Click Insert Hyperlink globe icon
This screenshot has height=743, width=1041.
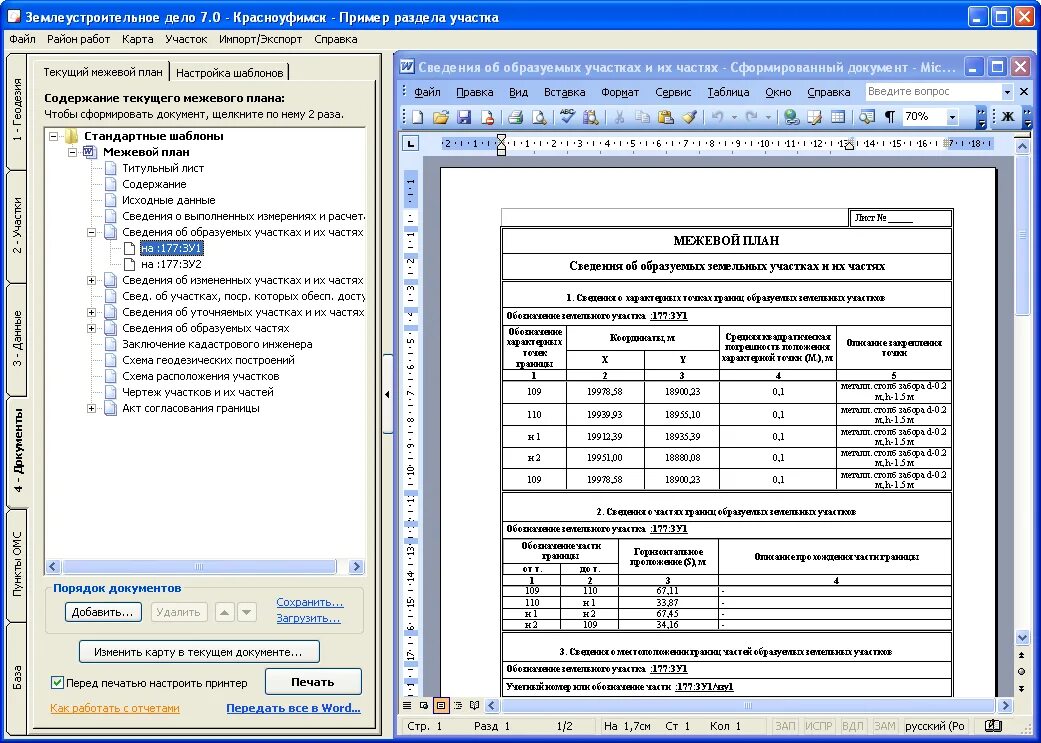[791, 117]
